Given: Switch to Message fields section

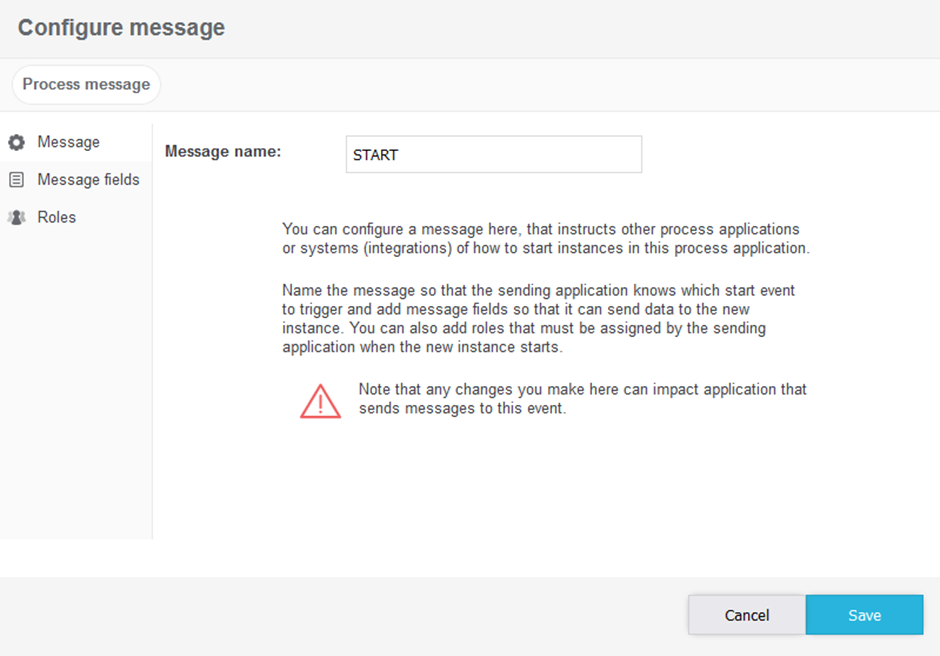Looking at the screenshot, I should (x=88, y=180).
